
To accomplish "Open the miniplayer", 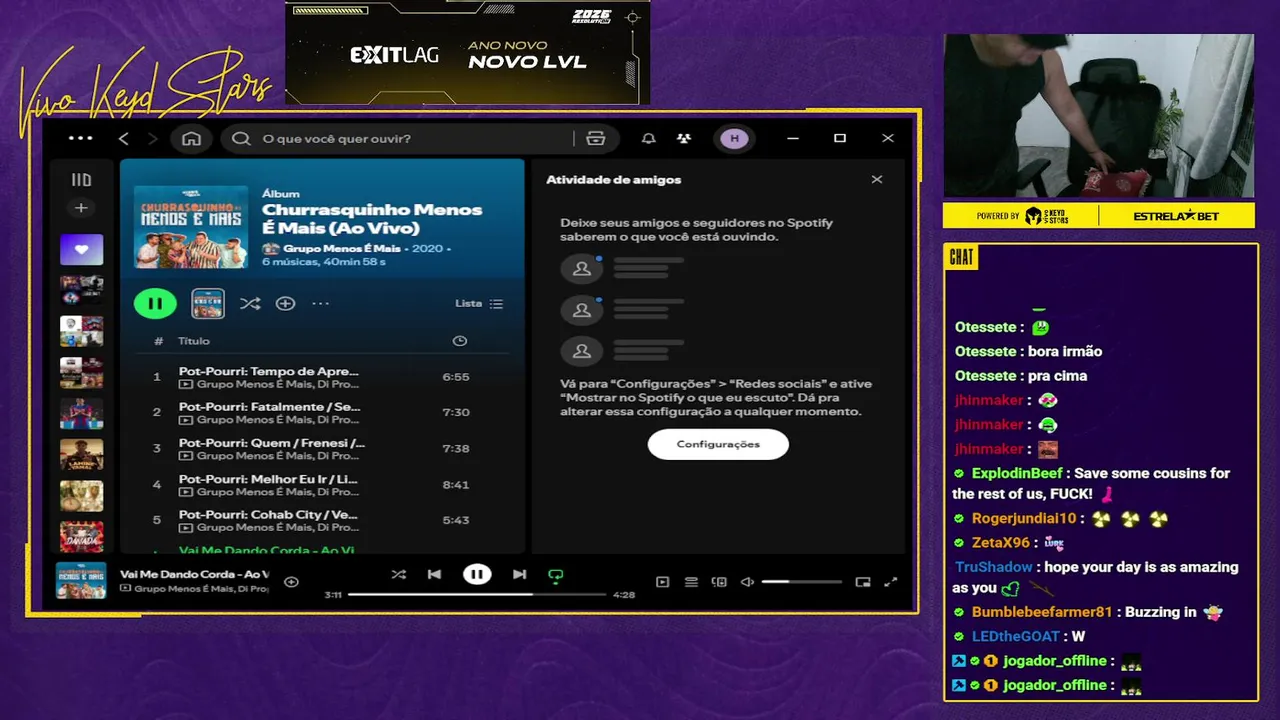I will click(x=863, y=582).
